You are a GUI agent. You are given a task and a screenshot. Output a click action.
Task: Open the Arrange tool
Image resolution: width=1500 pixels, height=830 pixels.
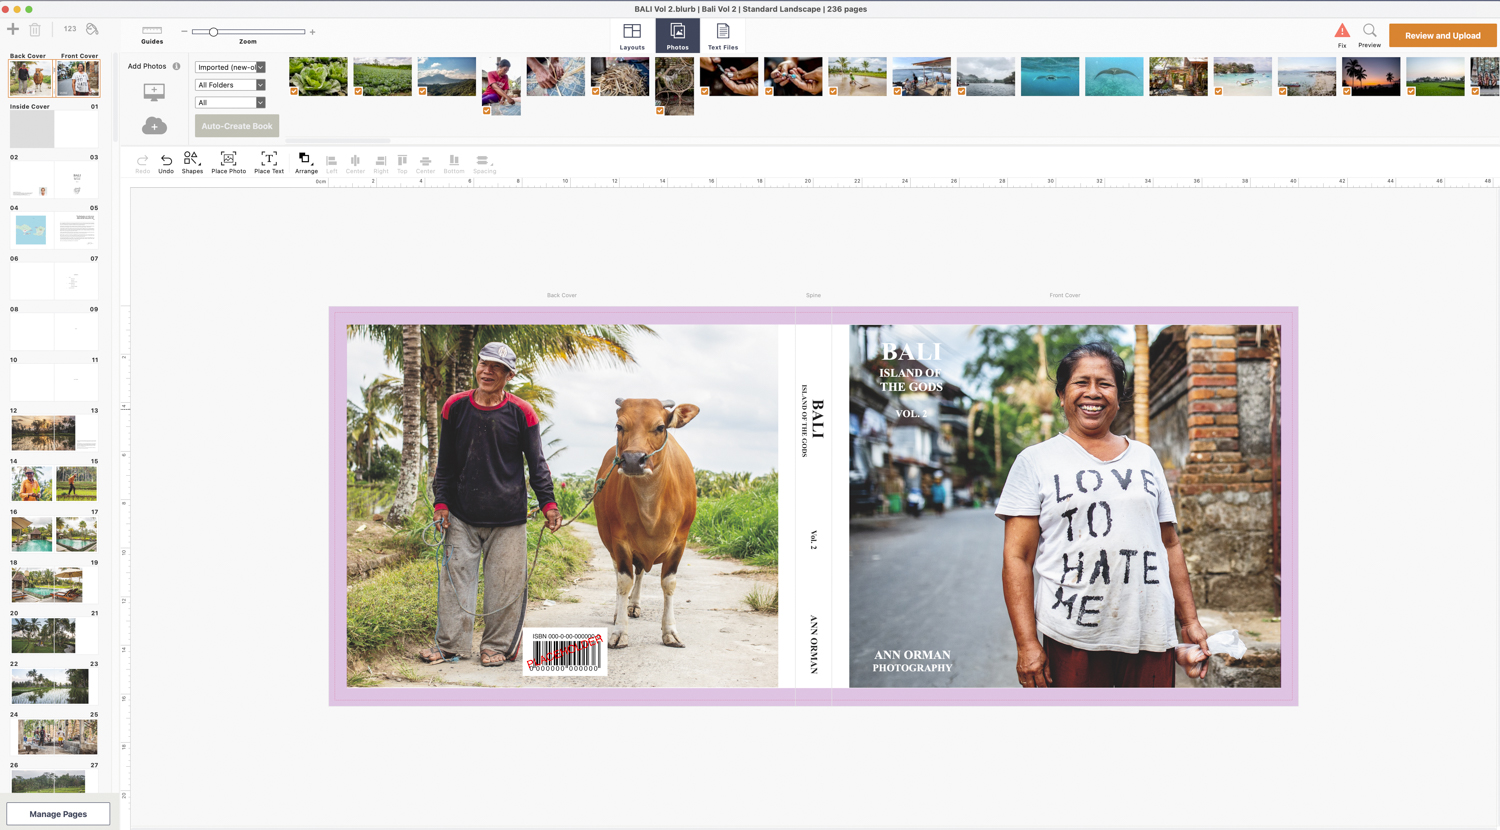tap(306, 162)
